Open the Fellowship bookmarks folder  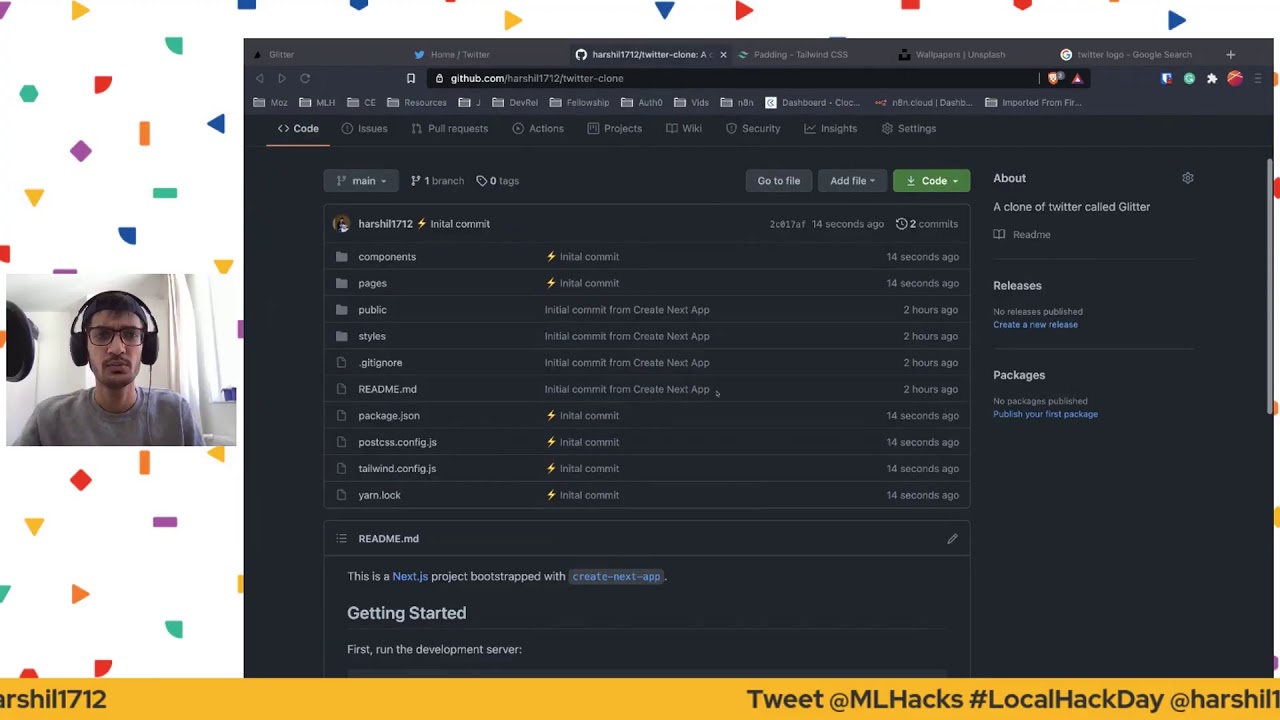(578, 102)
